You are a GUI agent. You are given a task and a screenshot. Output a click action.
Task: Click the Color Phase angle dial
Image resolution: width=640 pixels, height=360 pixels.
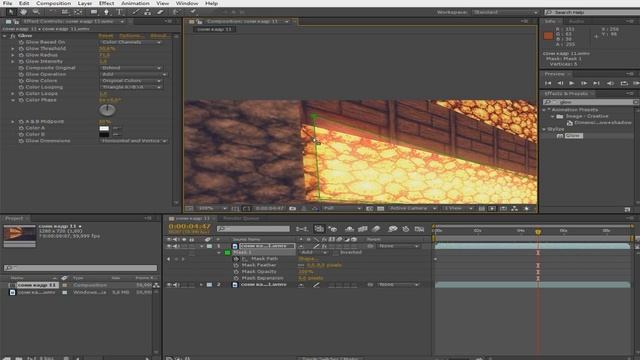107,110
